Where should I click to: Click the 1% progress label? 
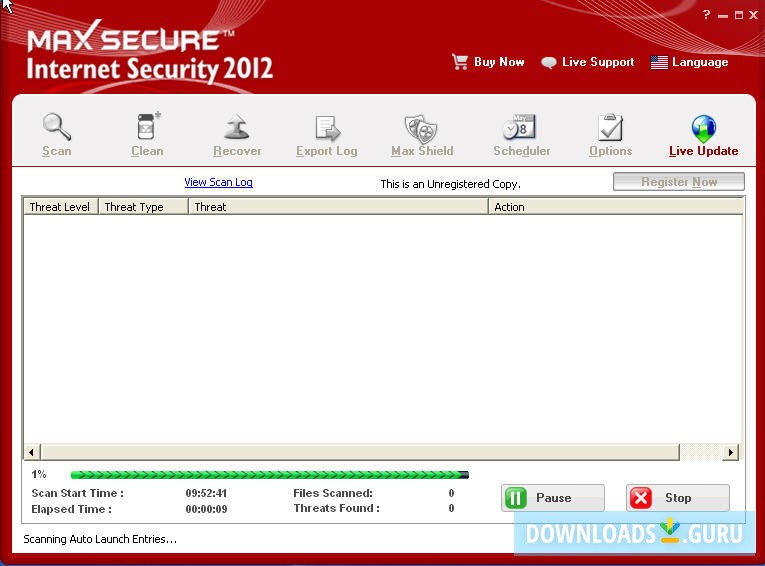click(39, 474)
